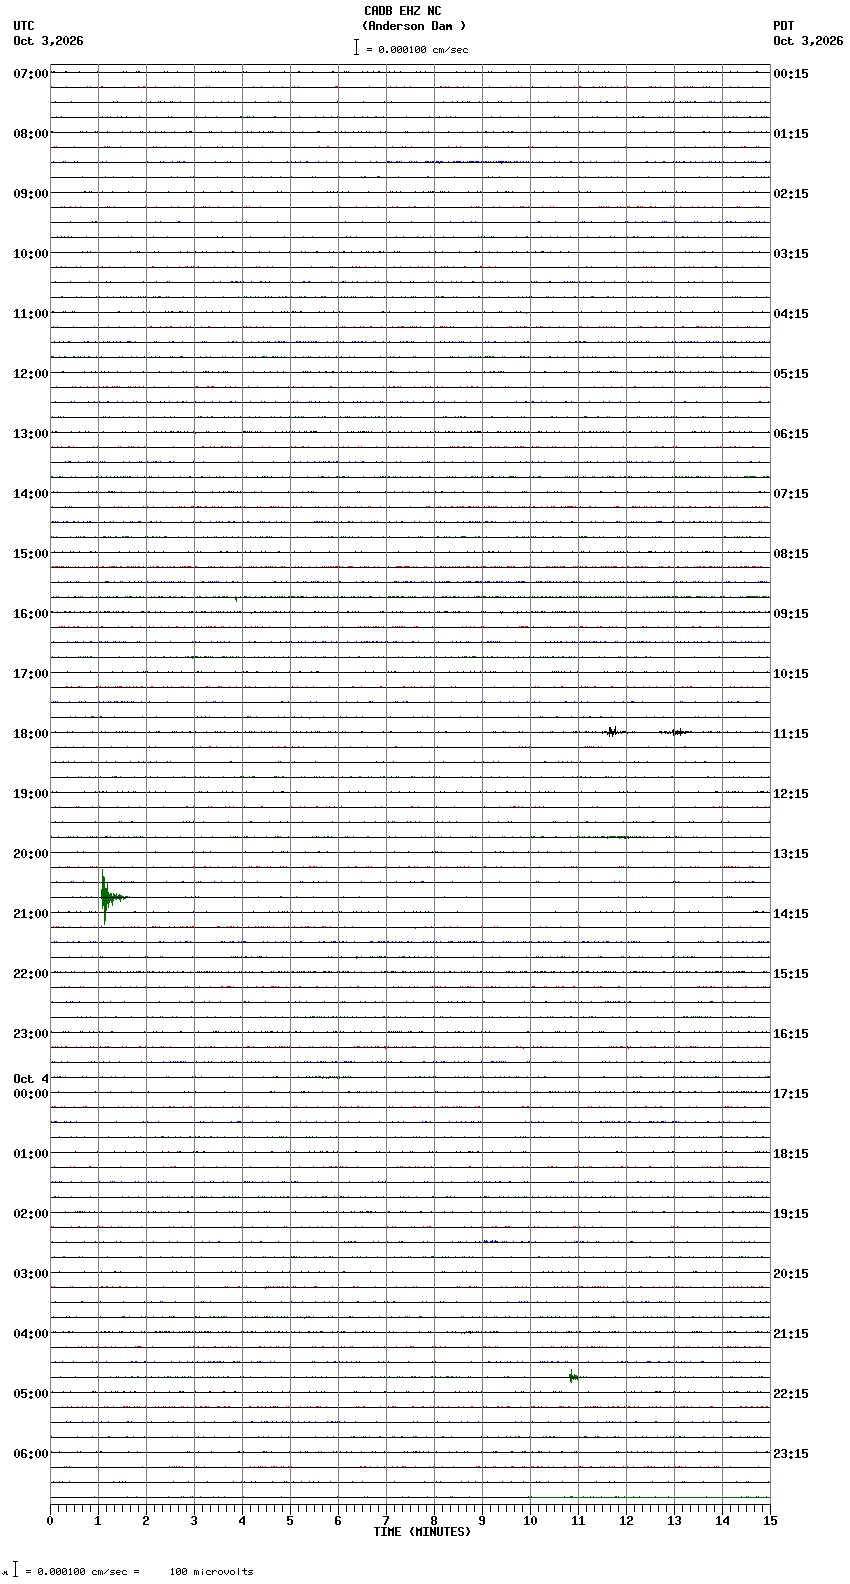Click the '0' minute axis tick label
Screen dimensions: 850x1584
[50, 1521]
